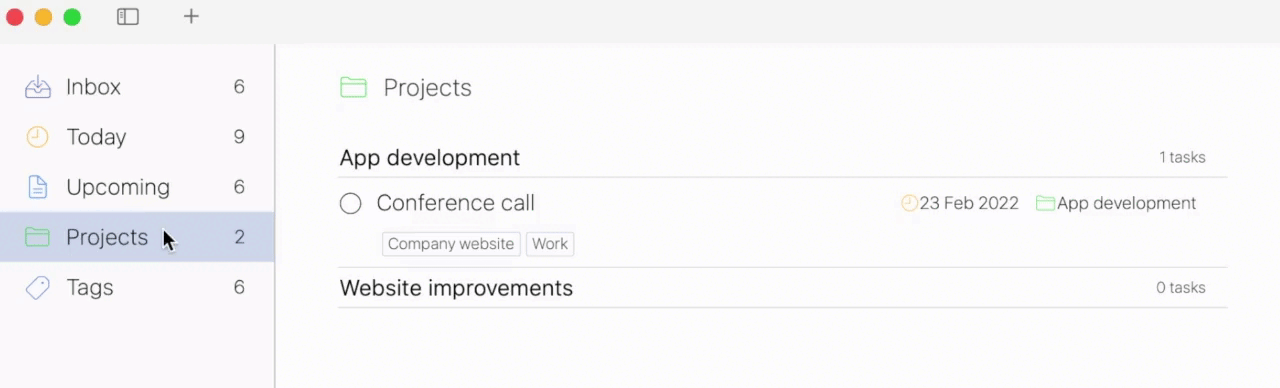Mark Conference call as complete
The width and height of the screenshot is (1280, 388).
tap(350, 204)
